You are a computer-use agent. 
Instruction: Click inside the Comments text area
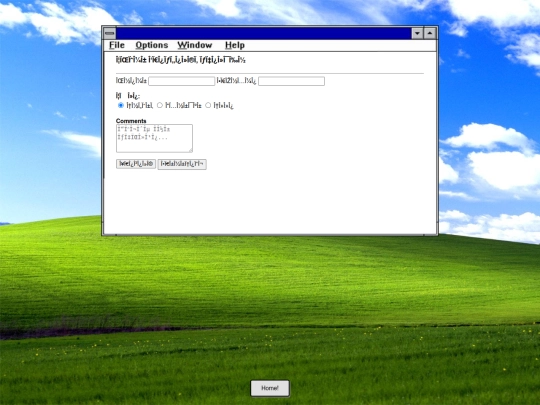[154, 138]
